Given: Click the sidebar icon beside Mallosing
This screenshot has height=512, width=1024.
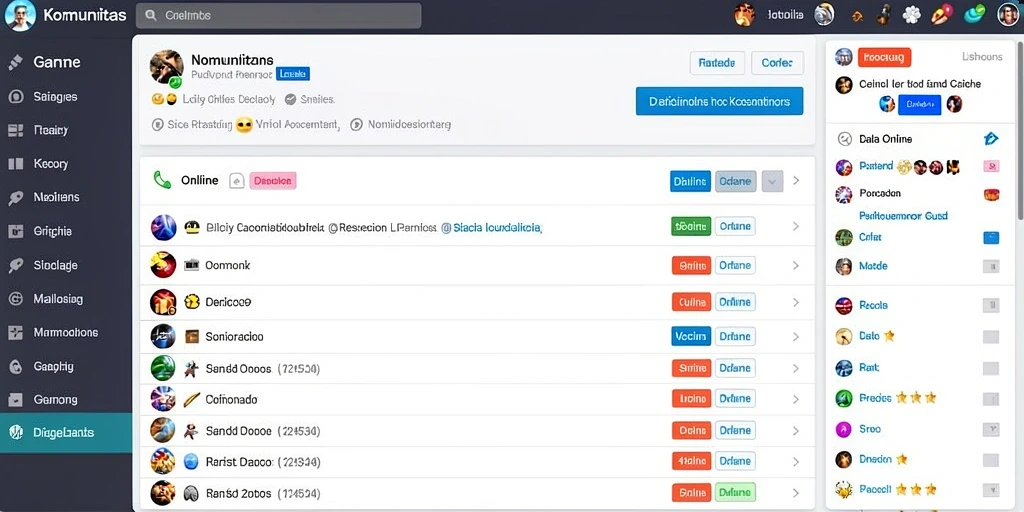Looking at the screenshot, I should click(16, 299).
